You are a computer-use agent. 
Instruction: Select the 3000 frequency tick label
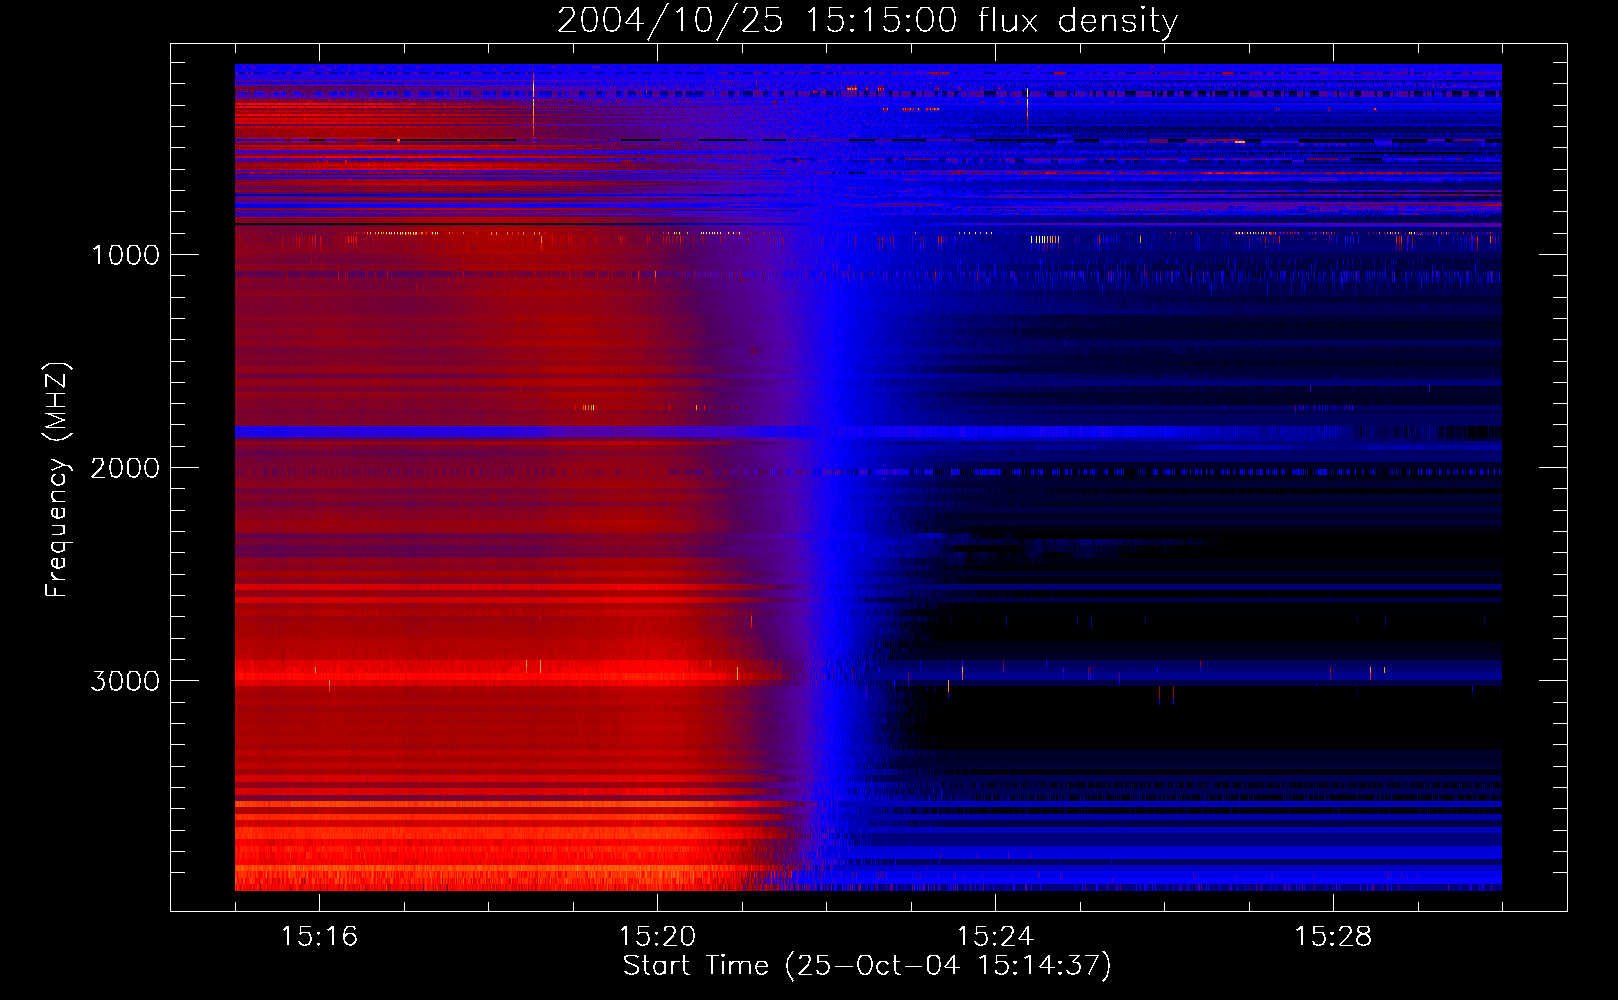click(125, 681)
